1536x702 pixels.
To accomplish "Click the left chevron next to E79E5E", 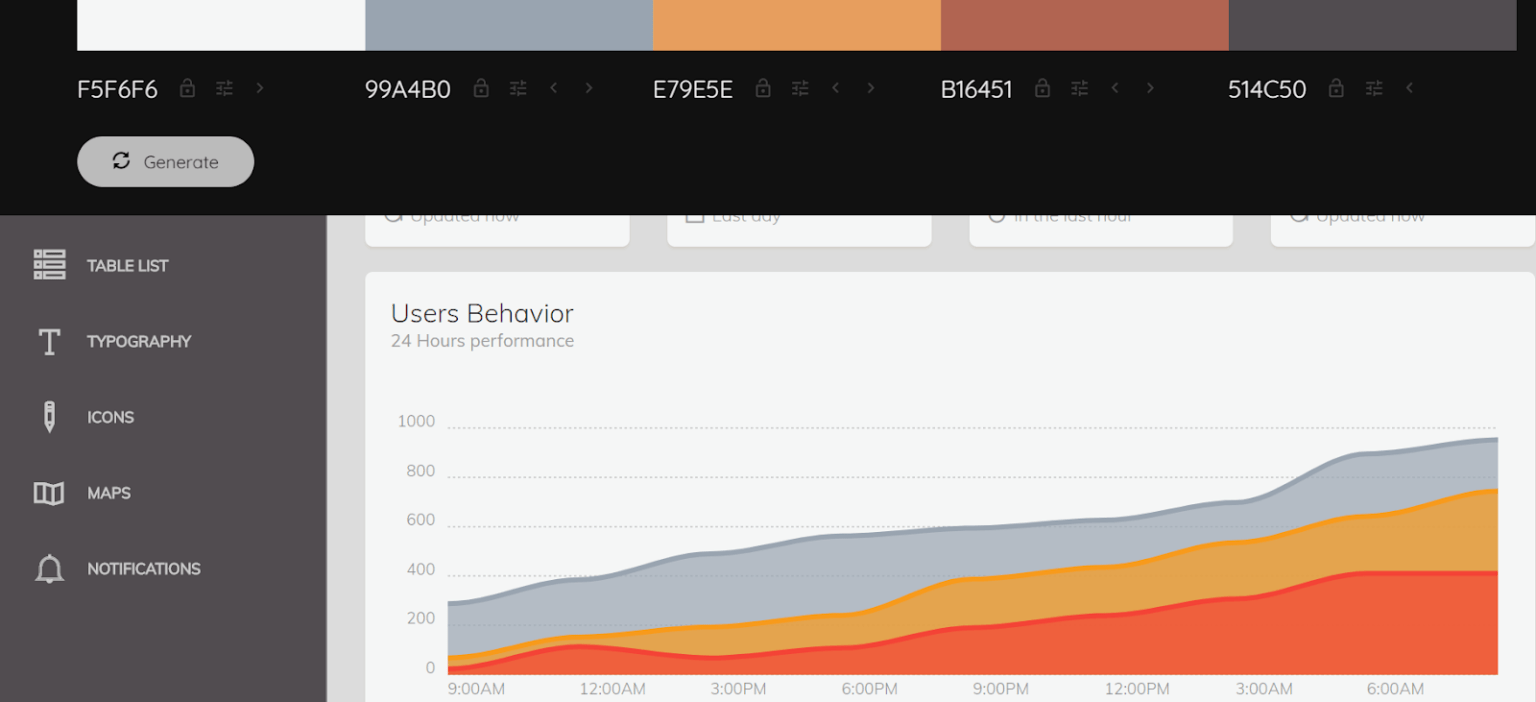I will tap(836, 89).
